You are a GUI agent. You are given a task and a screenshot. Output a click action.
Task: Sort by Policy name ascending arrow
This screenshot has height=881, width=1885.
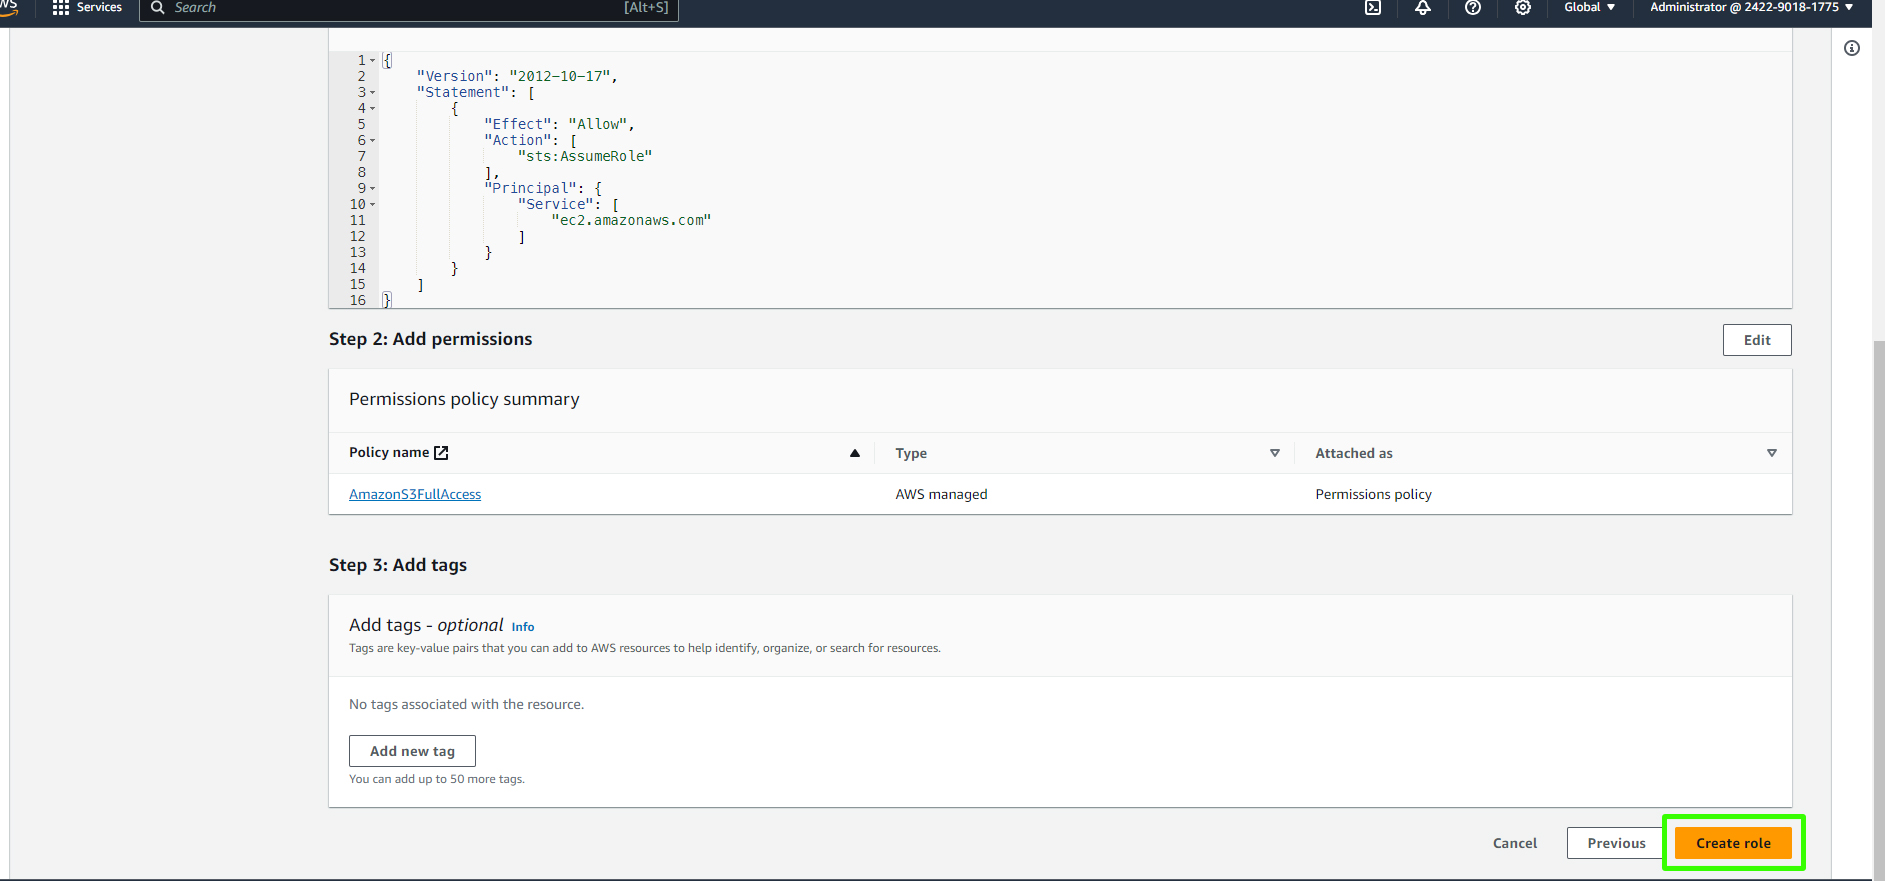855,453
